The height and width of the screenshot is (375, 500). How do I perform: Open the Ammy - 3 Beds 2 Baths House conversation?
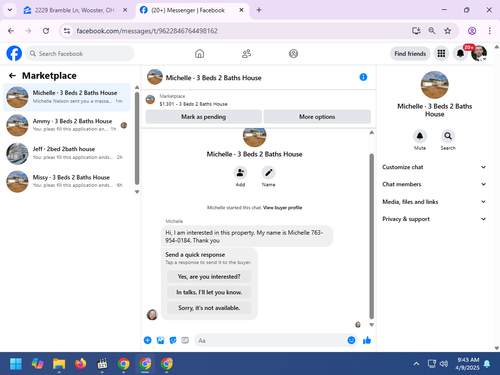coord(67,125)
